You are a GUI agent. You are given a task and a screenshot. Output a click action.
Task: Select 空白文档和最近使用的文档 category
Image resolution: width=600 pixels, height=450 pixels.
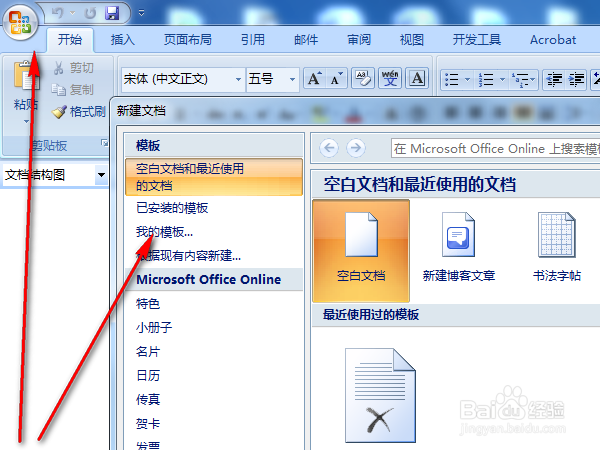(x=214, y=177)
